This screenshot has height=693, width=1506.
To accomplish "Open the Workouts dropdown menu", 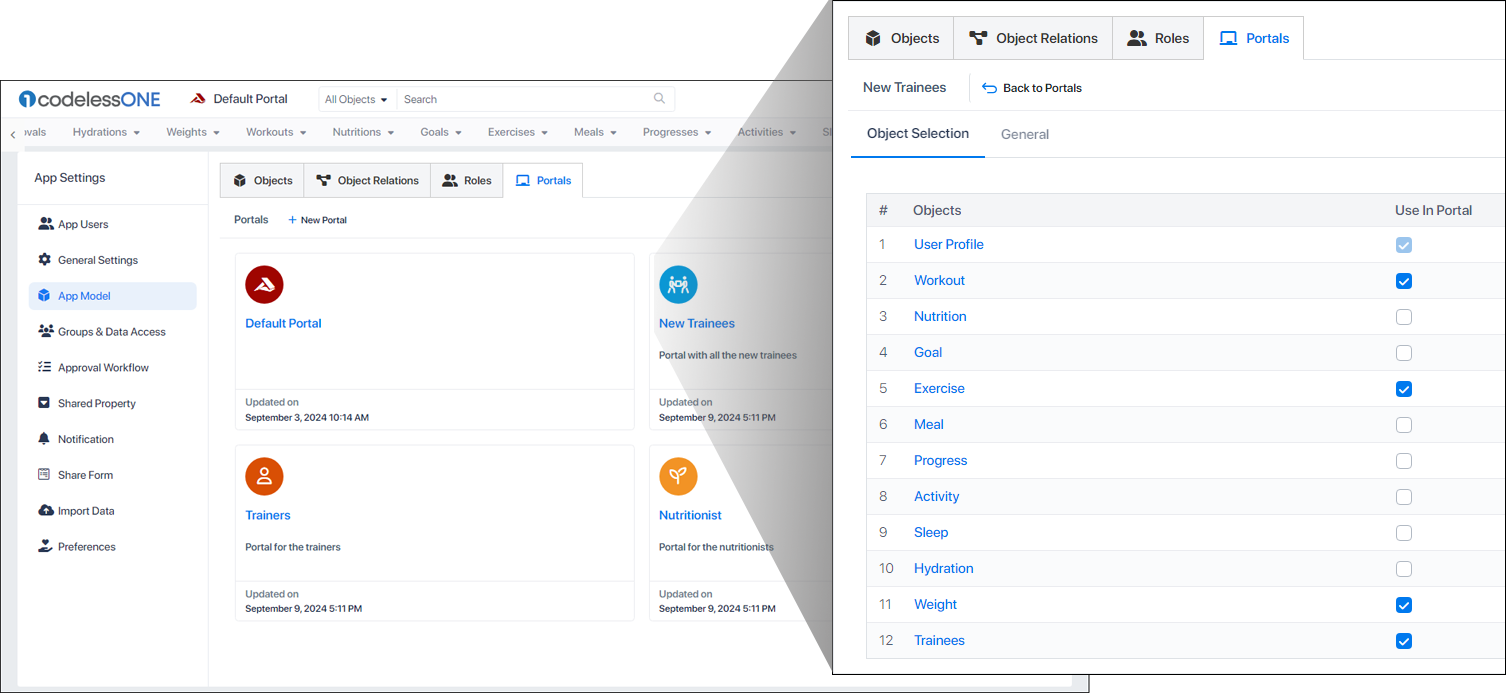I will 277,132.
